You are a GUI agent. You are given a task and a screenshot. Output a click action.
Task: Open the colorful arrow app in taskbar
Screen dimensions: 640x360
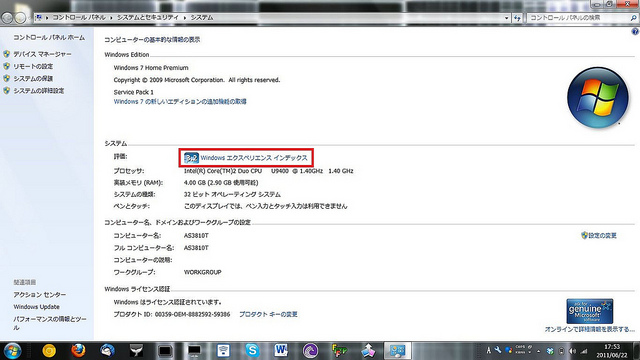pyautogui.click(x=368, y=351)
